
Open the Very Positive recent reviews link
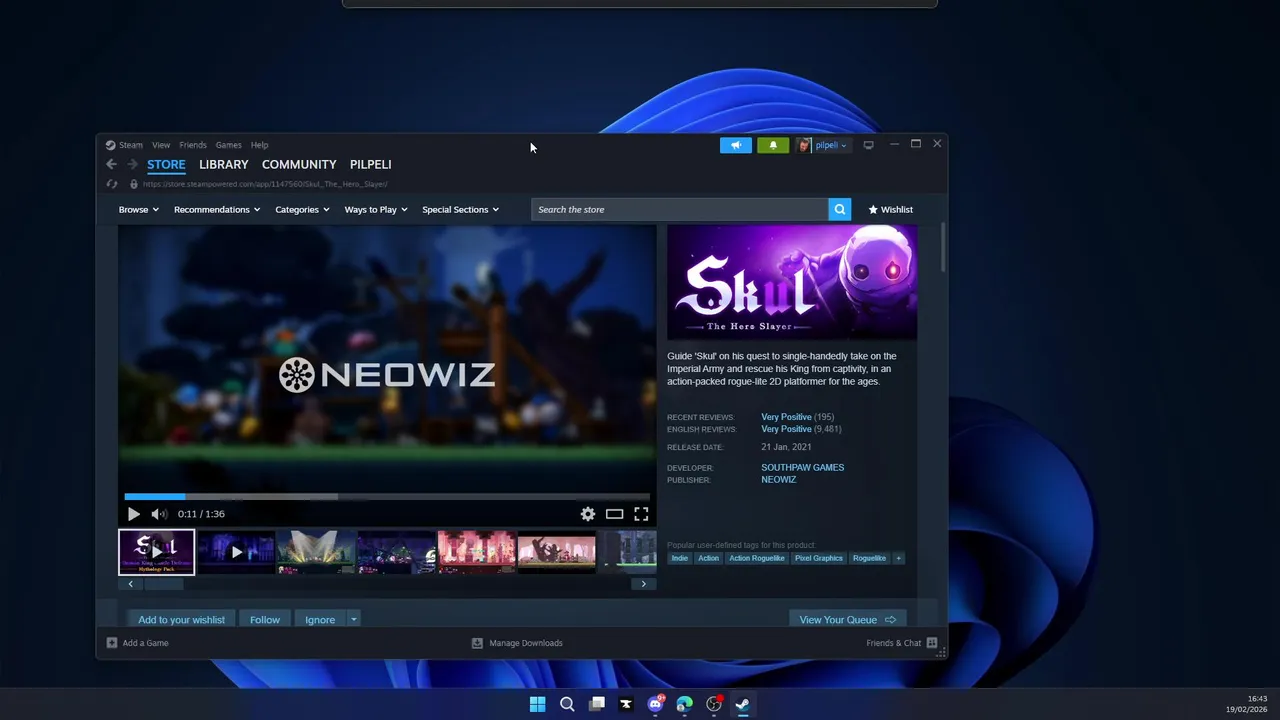click(786, 417)
